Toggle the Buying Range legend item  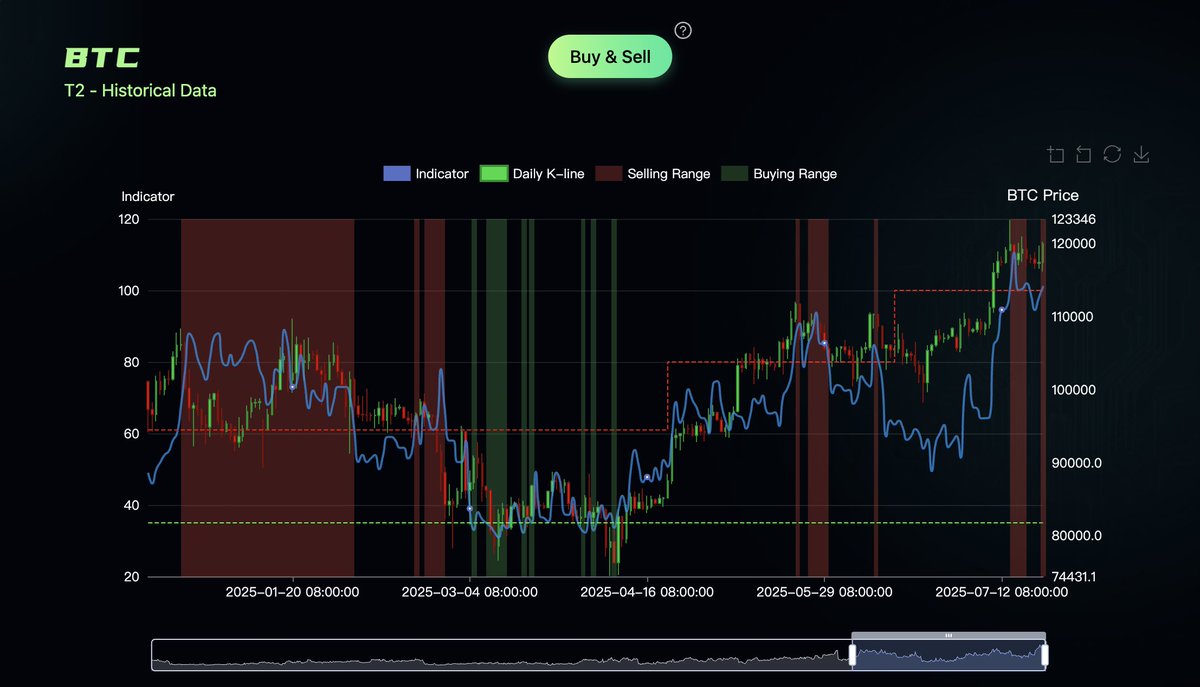click(x=779, y=174)
